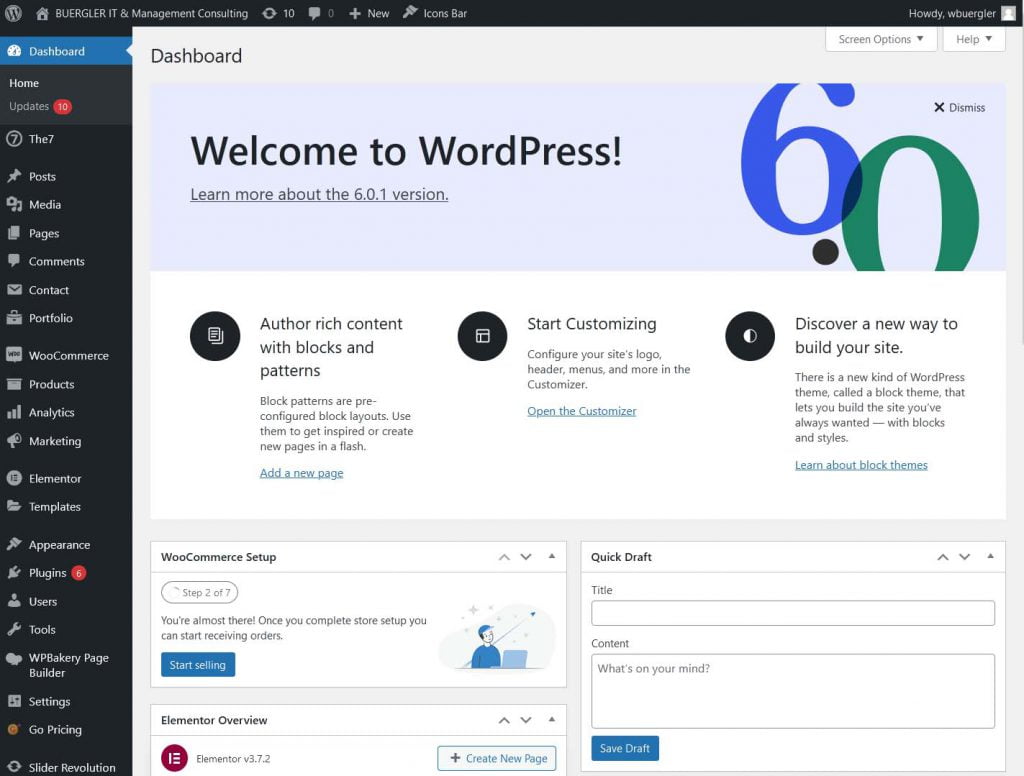Open the Users icon in sidebar

tap(14, 600)
